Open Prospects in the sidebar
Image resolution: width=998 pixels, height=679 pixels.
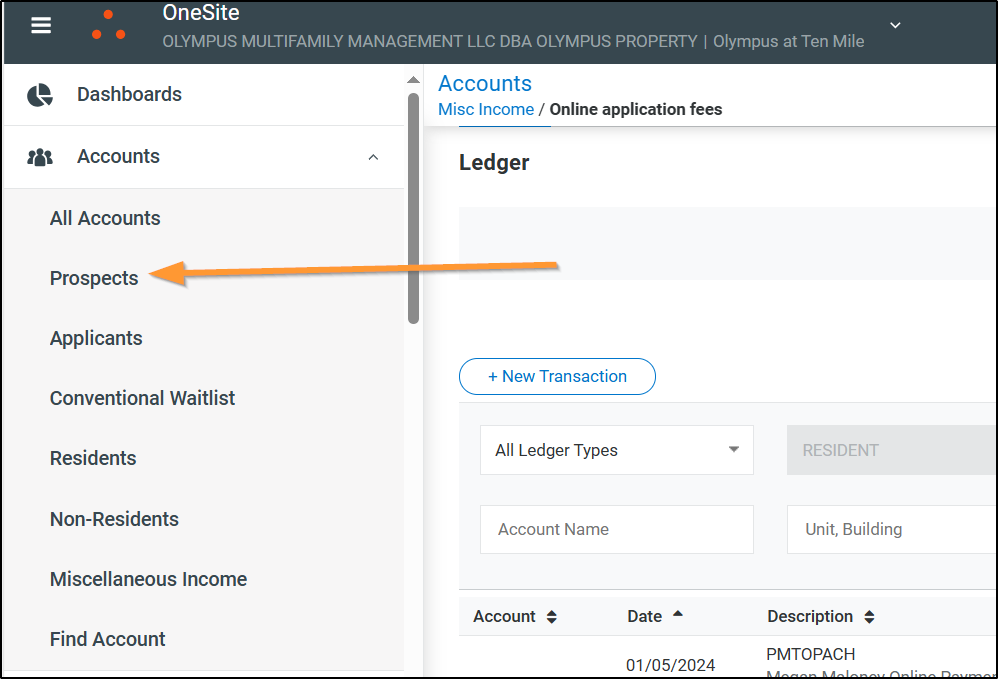(94, 278)
